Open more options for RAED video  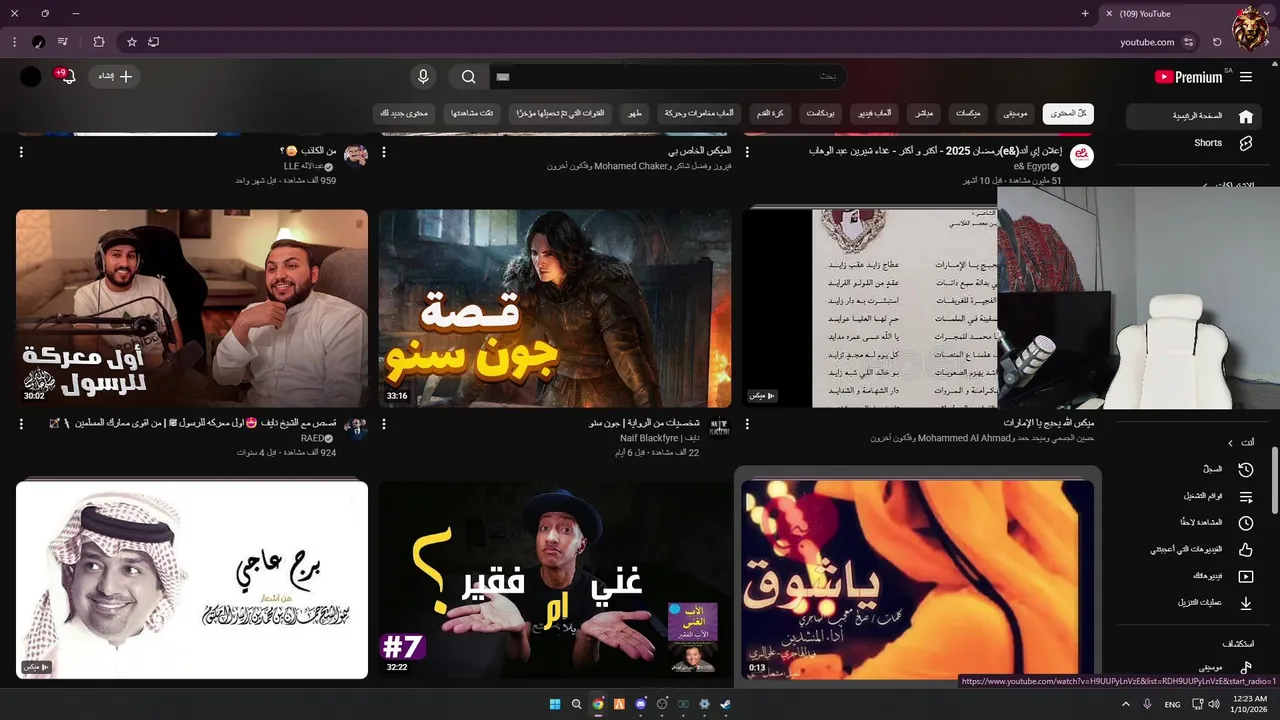pos(21,424)
